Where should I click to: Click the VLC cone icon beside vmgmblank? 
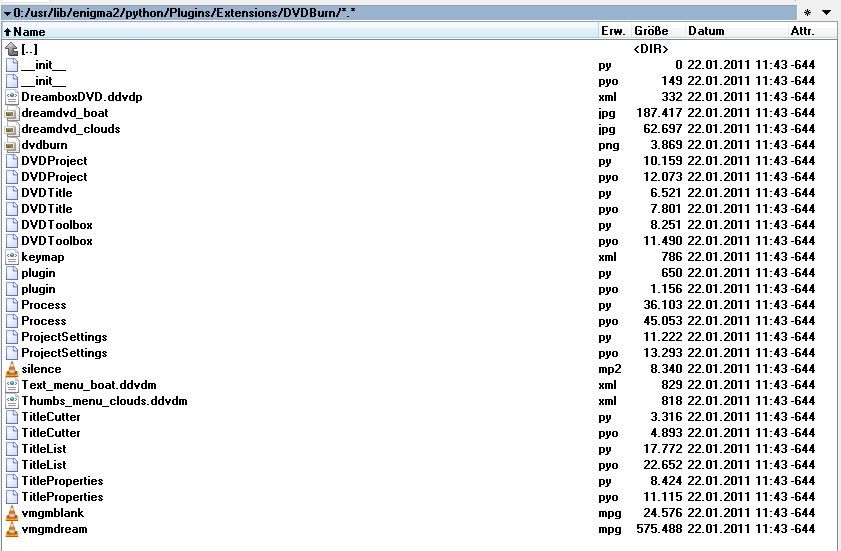click(x=11, y=513)
